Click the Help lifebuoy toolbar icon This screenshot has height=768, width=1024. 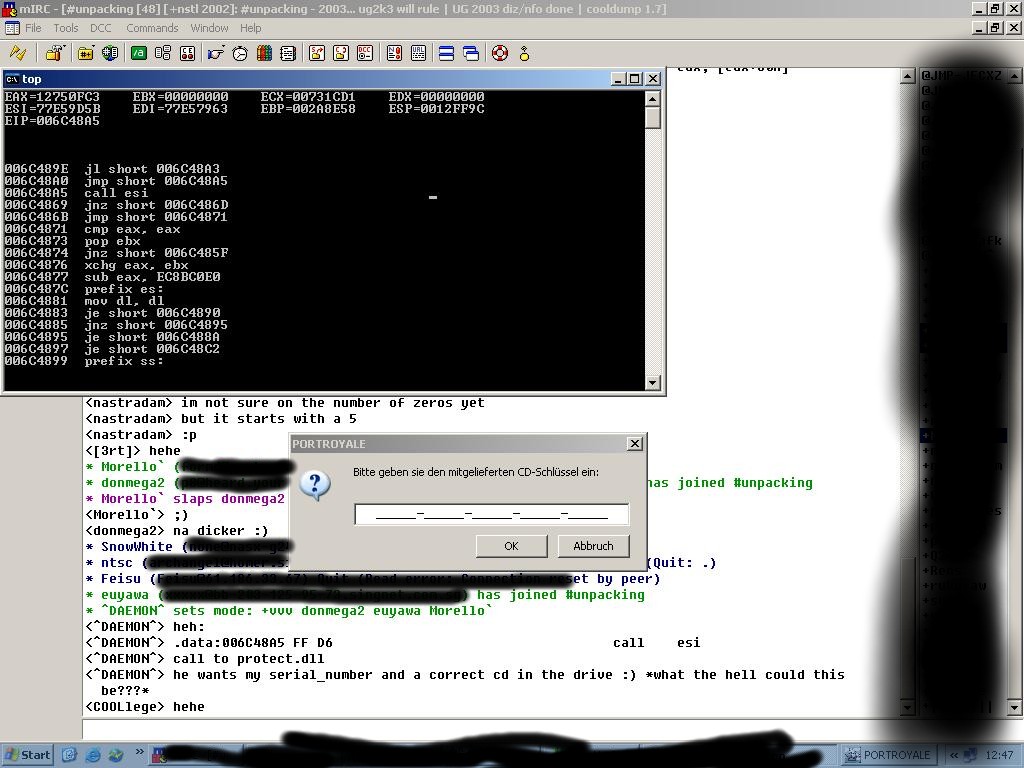click(x=500, y=53)
